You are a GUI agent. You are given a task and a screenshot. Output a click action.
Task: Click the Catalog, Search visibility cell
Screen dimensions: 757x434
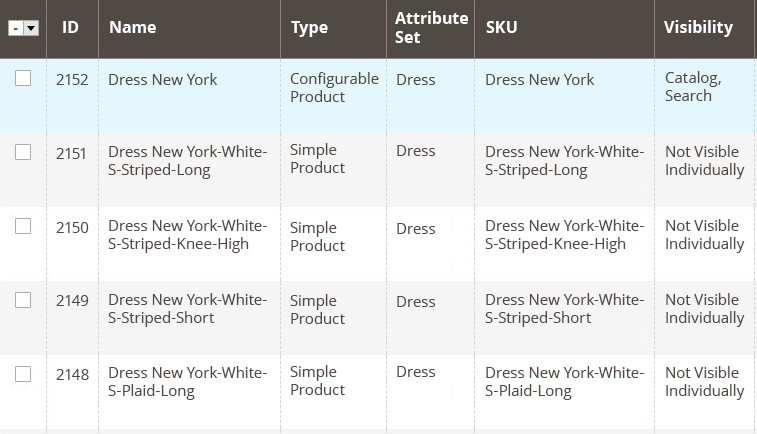693,87
